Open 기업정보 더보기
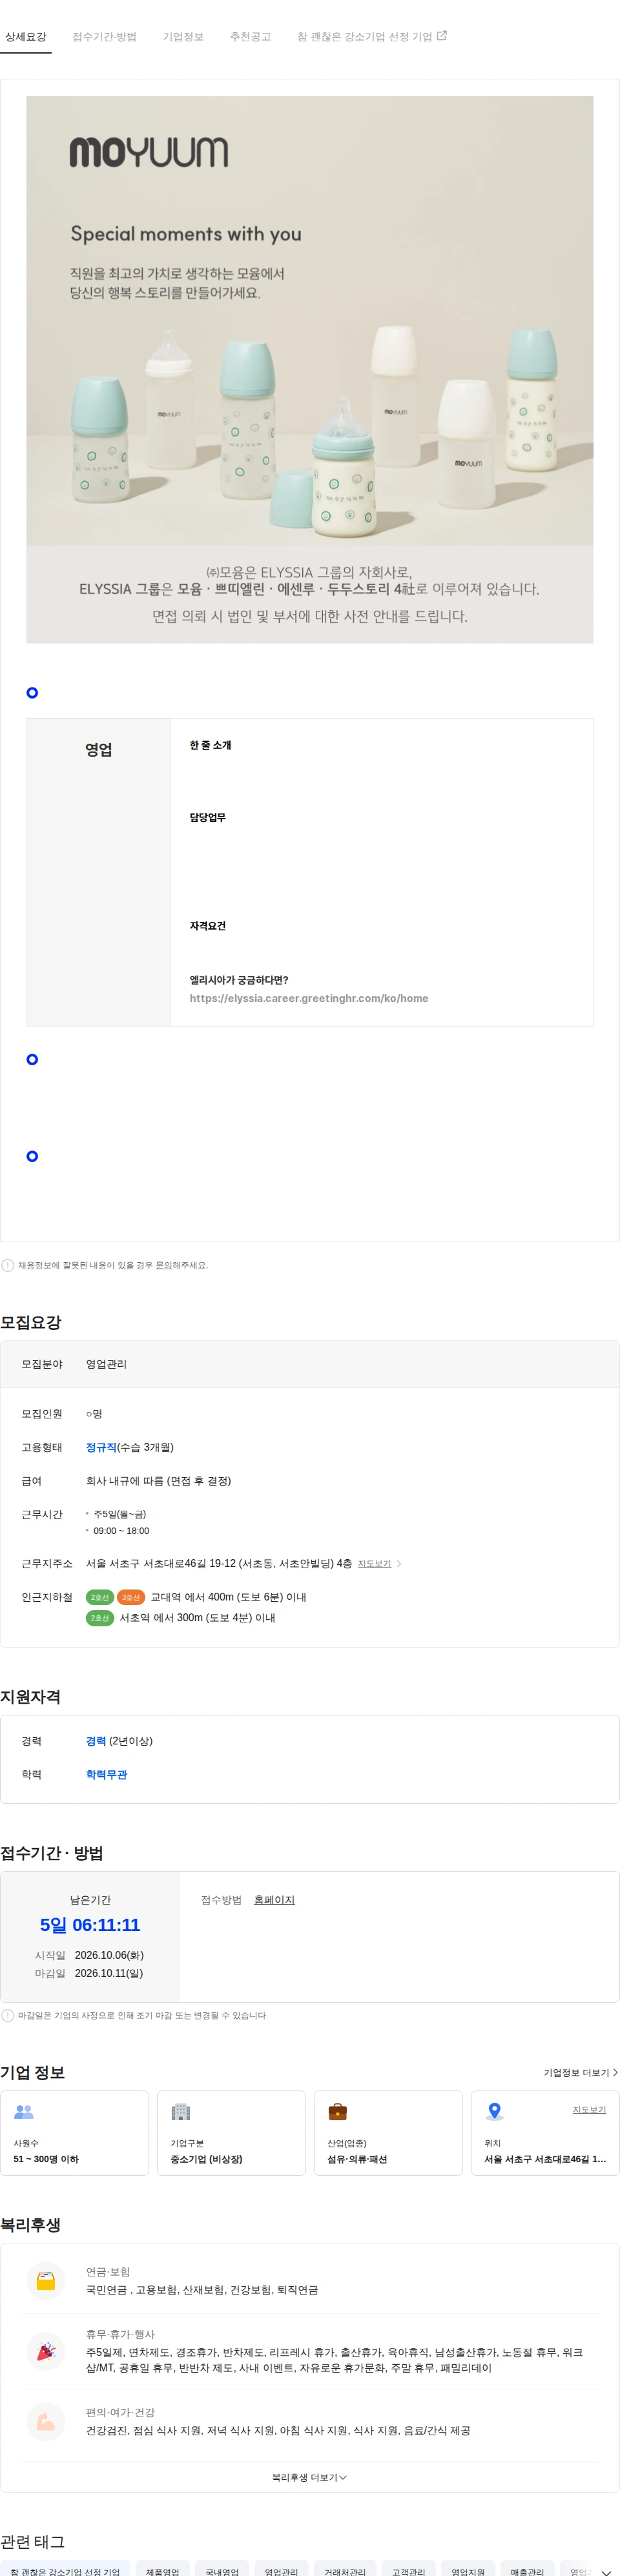The image size is (620, 2576). tap(580, 2073)
